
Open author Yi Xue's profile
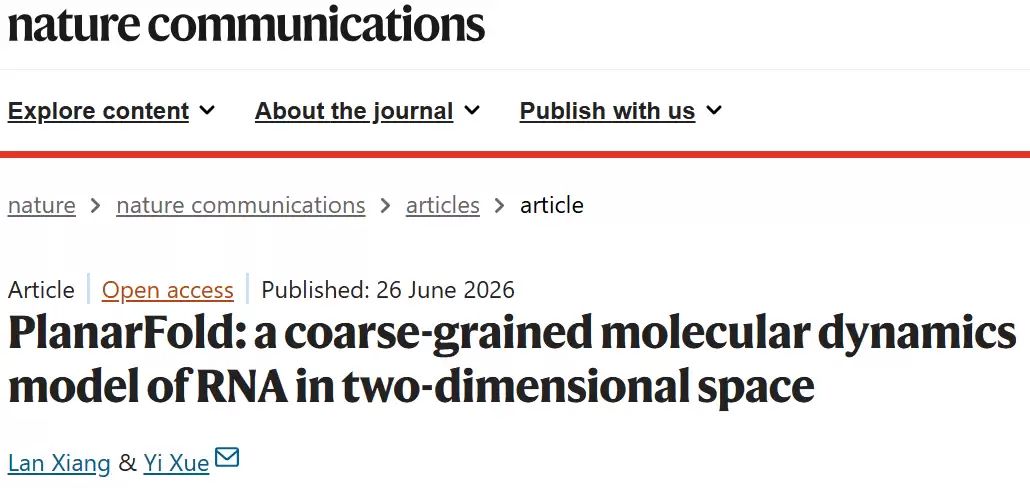pyautogui.click(x=176, y=464)
